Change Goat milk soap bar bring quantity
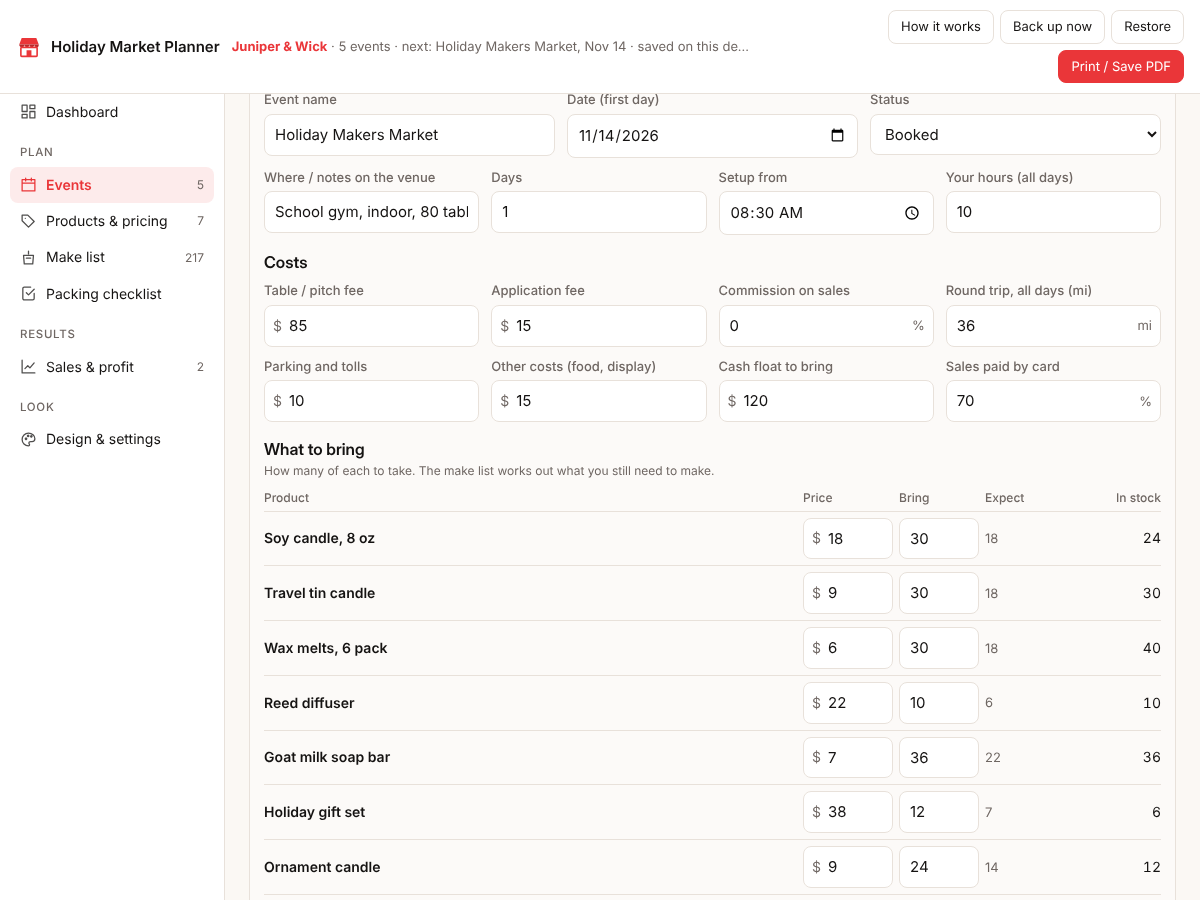 click(x=939, y=757)
